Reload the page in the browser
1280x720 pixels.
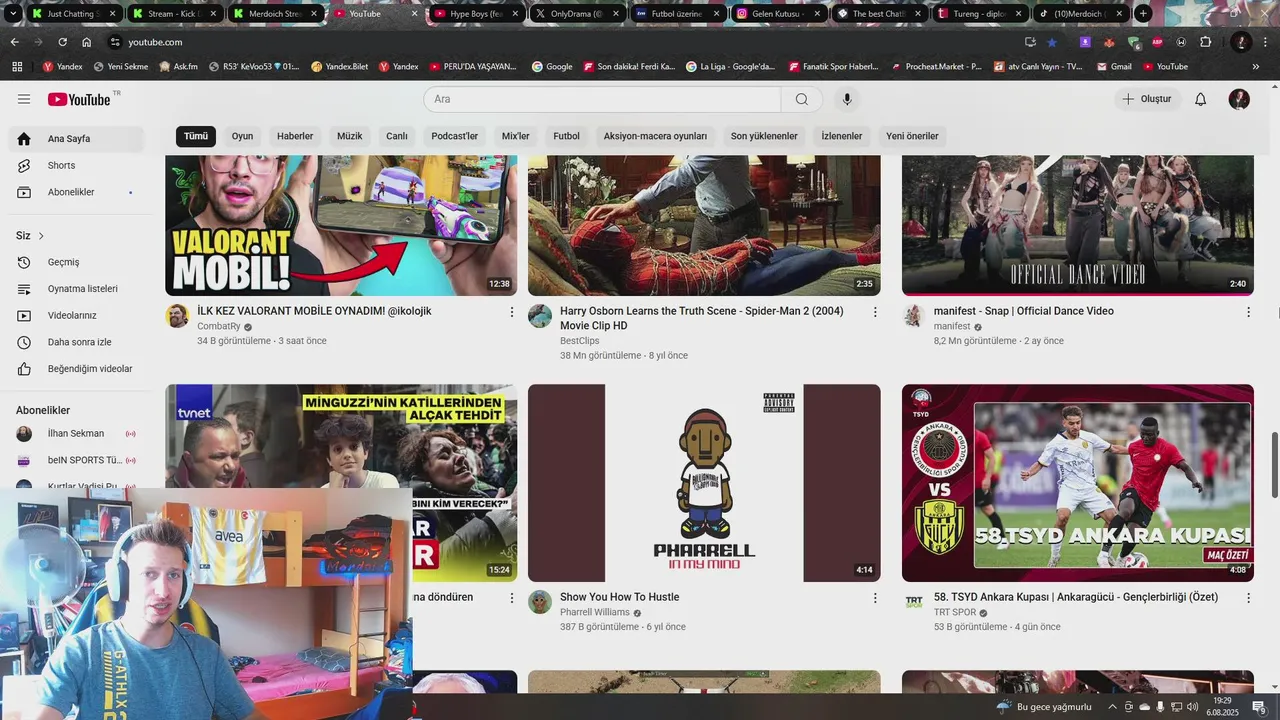(x=62, y=42)
